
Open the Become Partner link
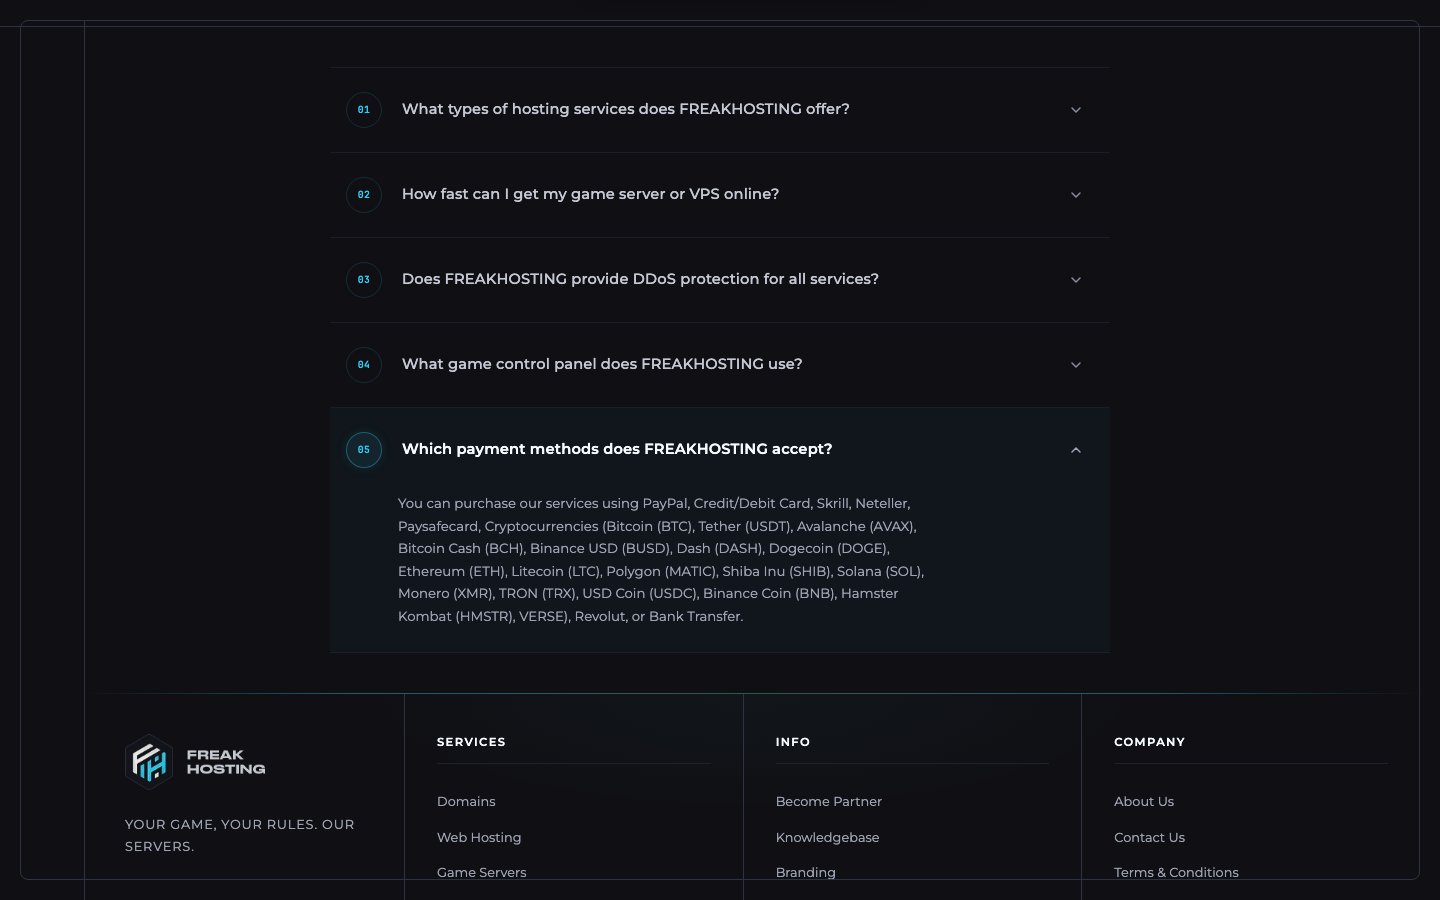(829, 802)
